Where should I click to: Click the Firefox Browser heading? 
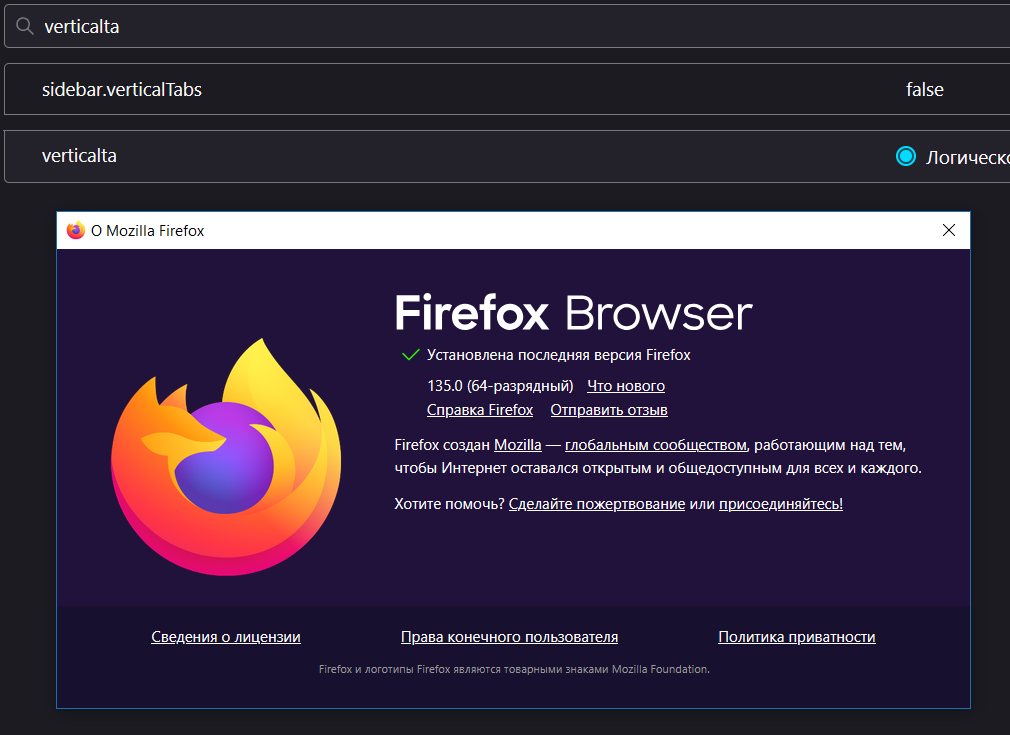(x=573, y=313)
